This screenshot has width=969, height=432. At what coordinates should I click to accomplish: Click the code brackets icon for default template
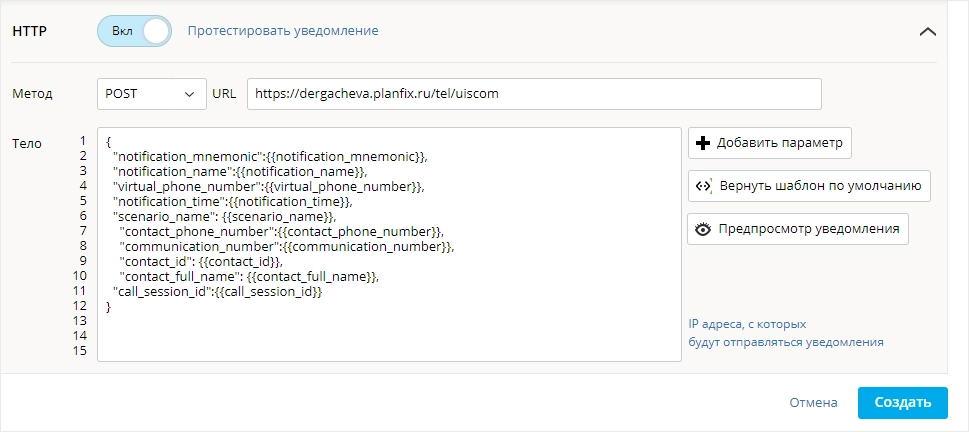click(x=704, y=186)
